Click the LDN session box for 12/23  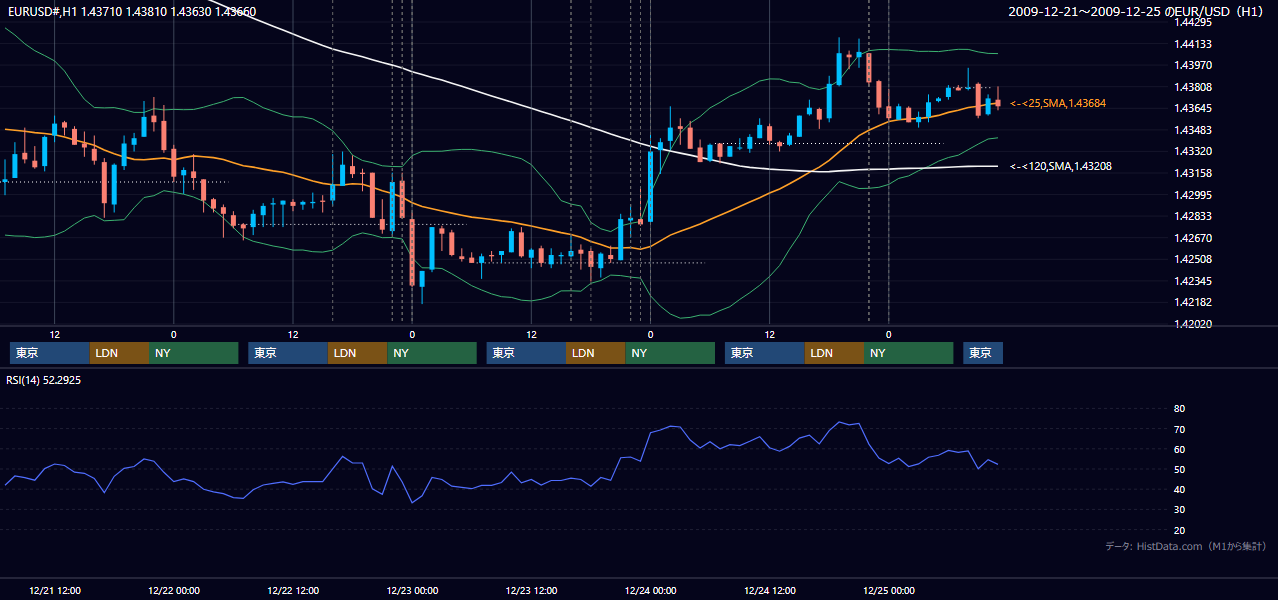pyautogui.click(x=596, y=353)
